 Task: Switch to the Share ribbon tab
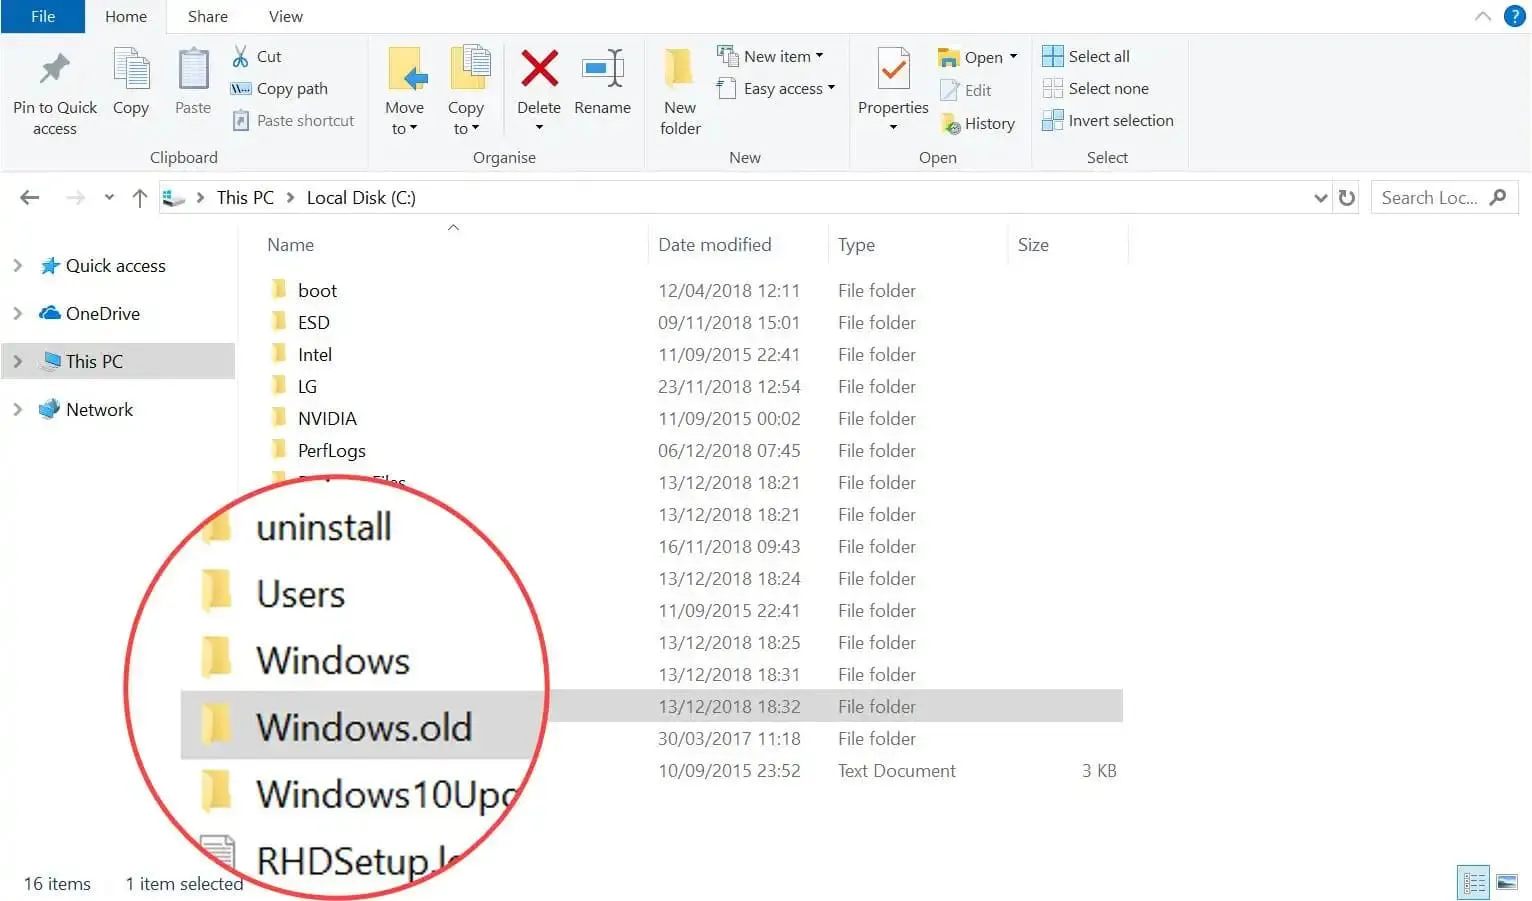[x=207, y=16]
